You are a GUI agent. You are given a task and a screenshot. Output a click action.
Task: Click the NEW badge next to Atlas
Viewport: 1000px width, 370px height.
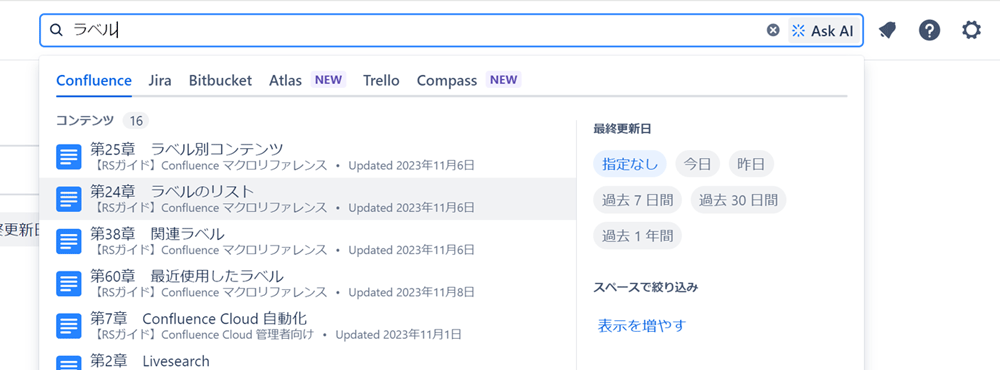click(x=328, y=80)
